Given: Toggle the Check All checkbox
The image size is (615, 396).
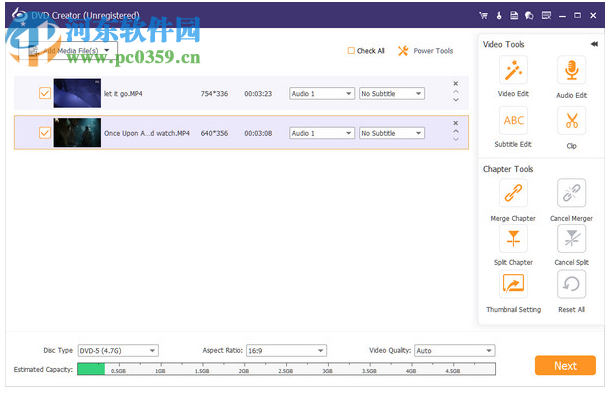Looking at the screenshot, I should click(x=351, y=51).
